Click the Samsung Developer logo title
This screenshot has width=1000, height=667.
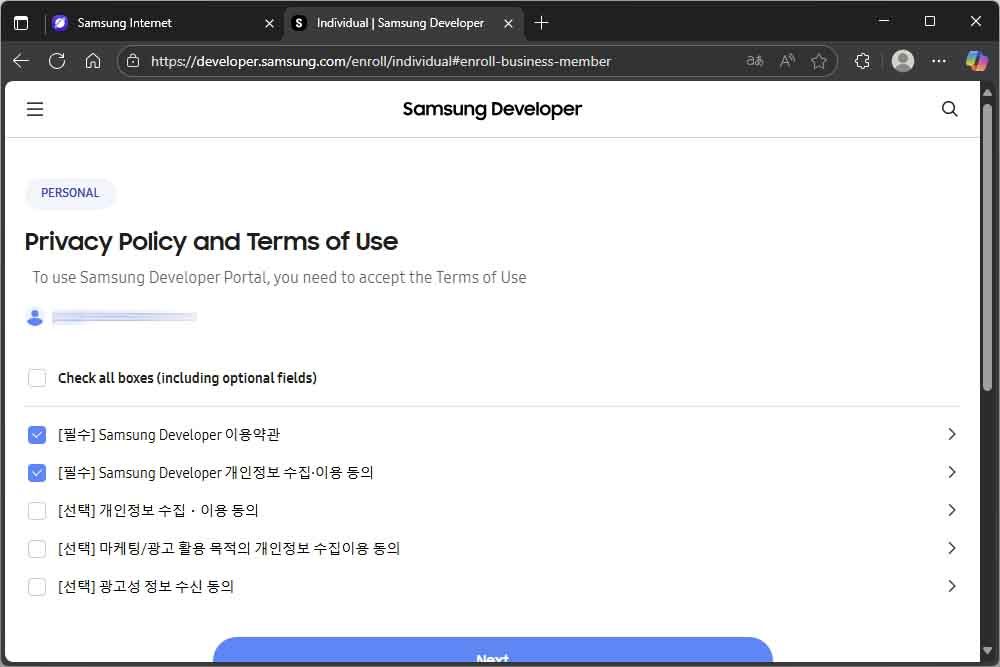click(492, 109)
